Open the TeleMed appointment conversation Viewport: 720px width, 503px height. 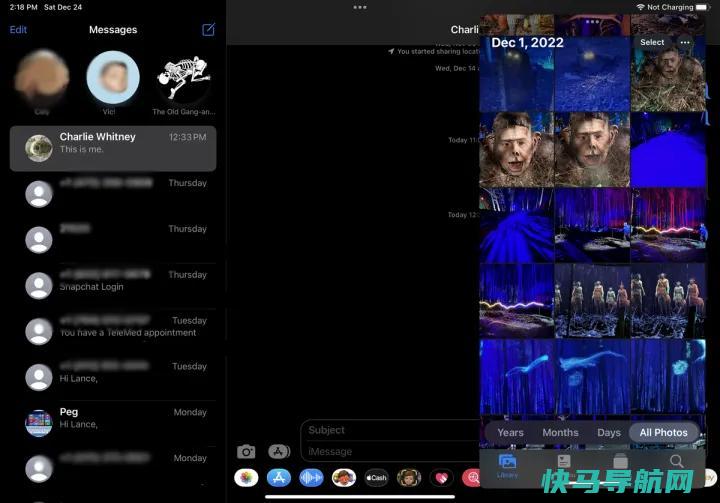tap(113, 331)
